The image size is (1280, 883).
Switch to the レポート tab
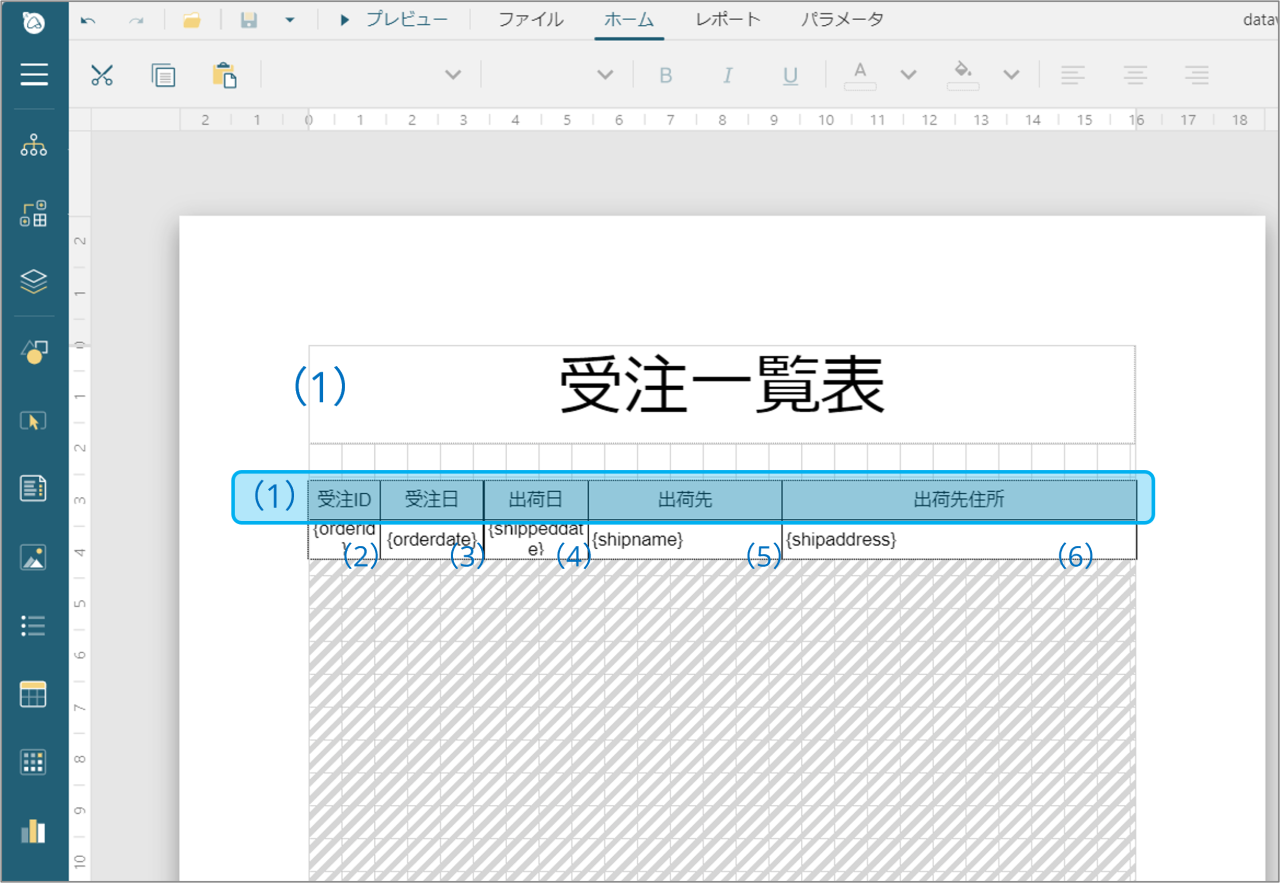pos(728,20)
